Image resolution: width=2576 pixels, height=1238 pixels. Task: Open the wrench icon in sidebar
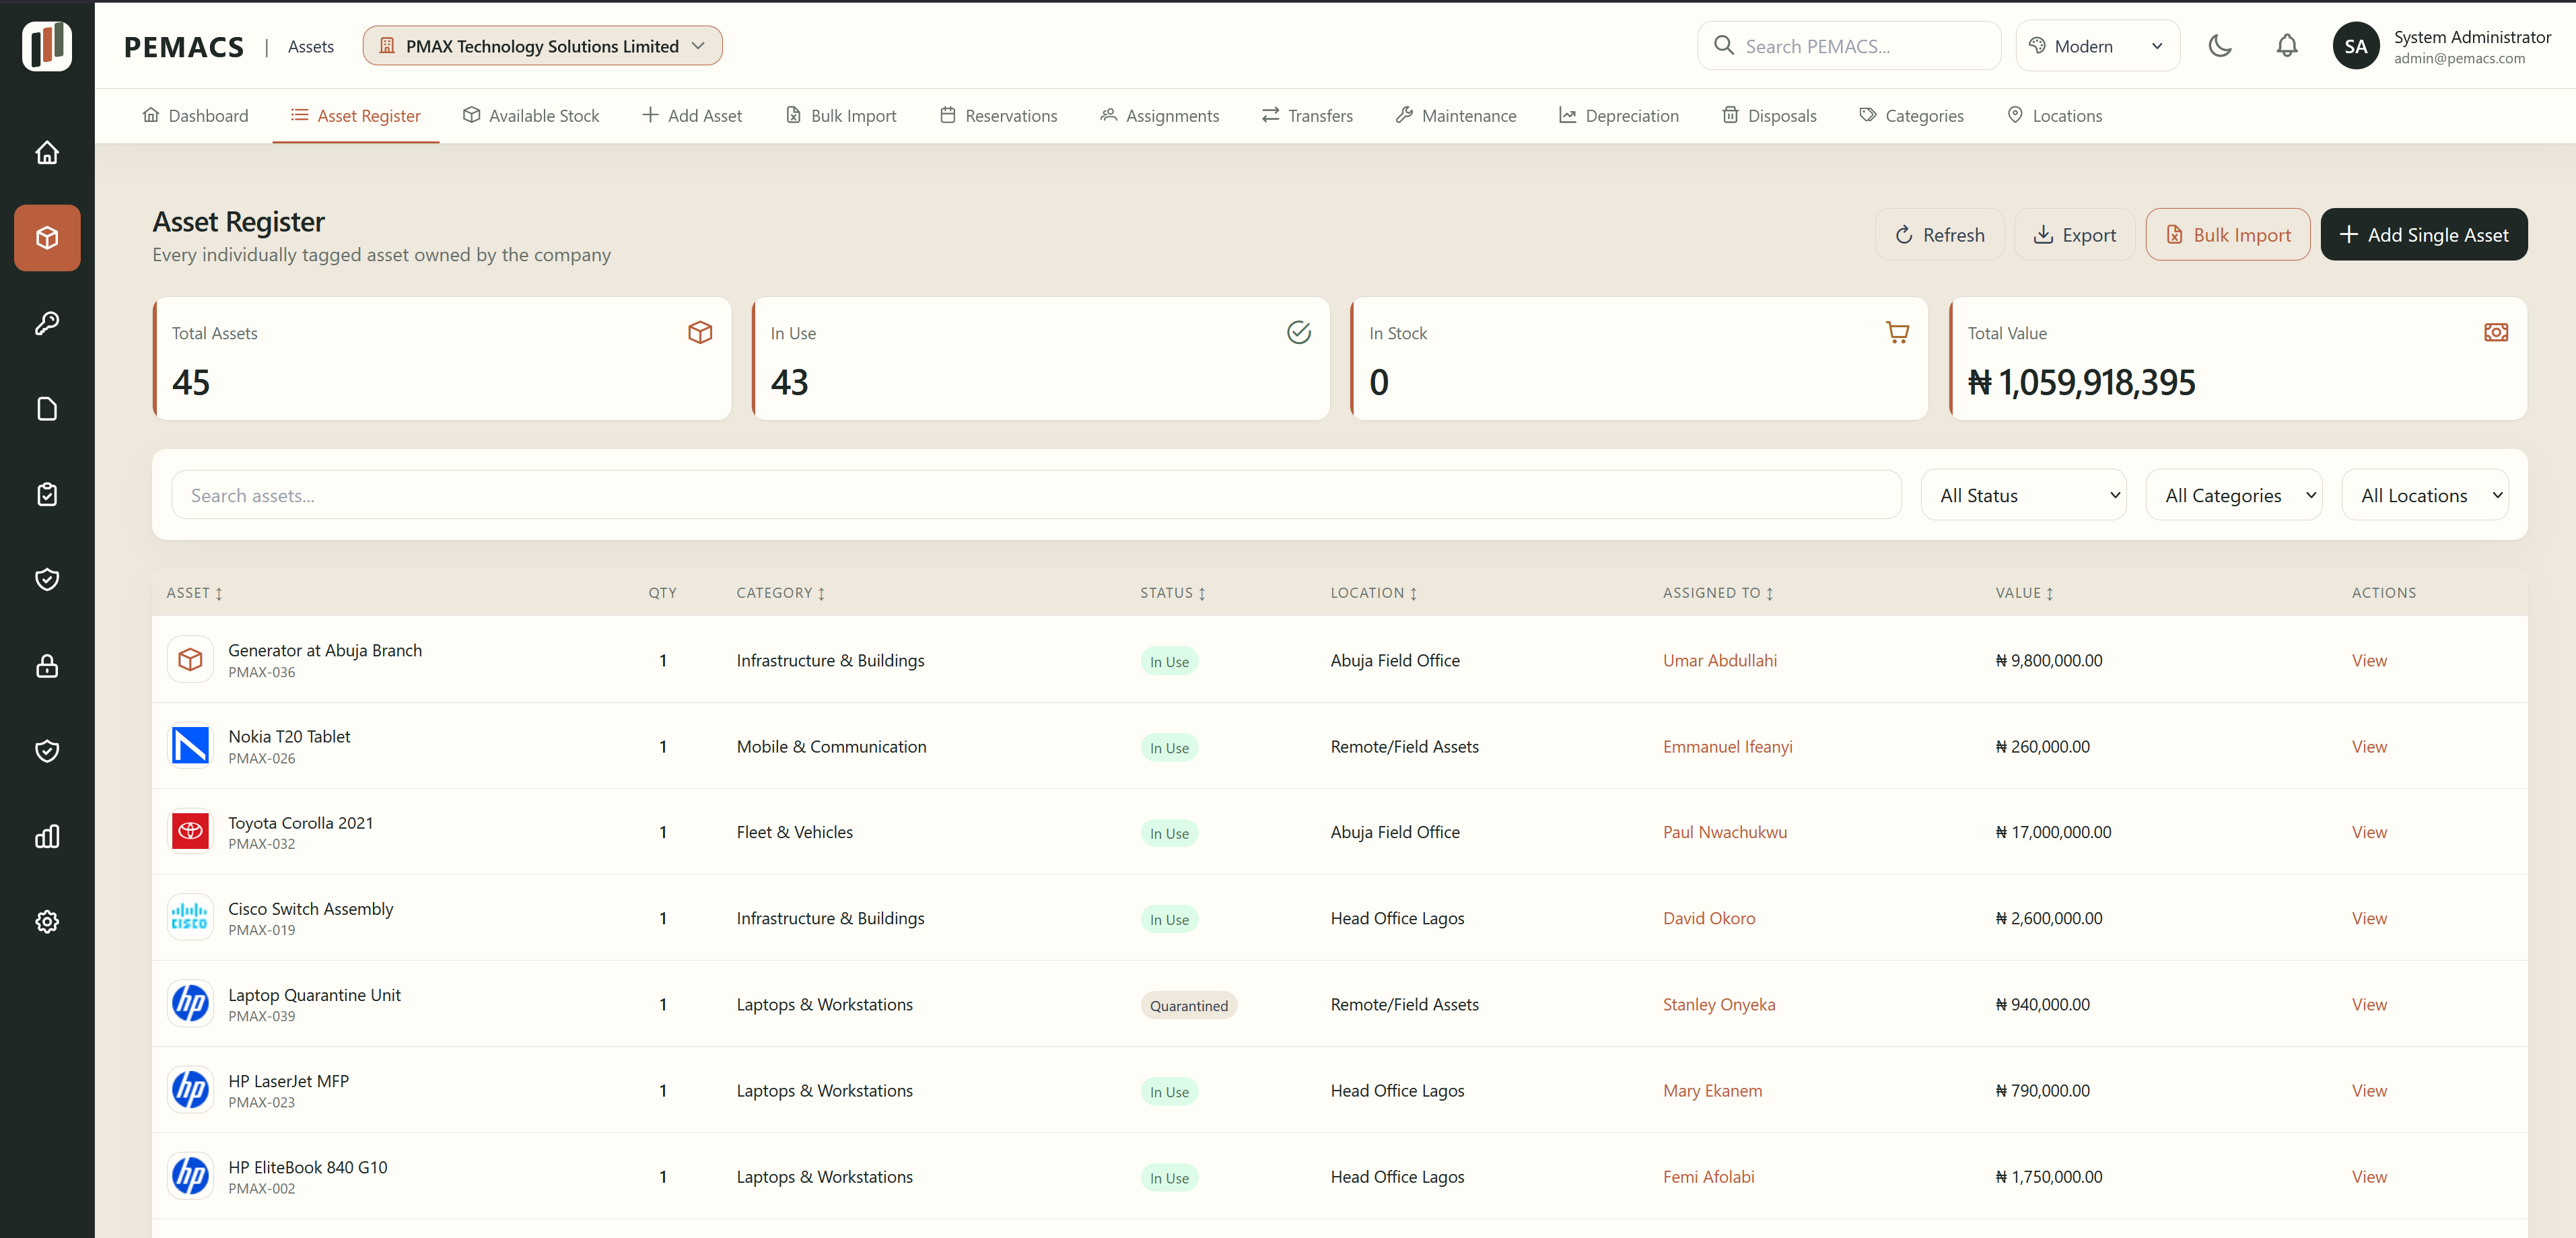[47, 323]
